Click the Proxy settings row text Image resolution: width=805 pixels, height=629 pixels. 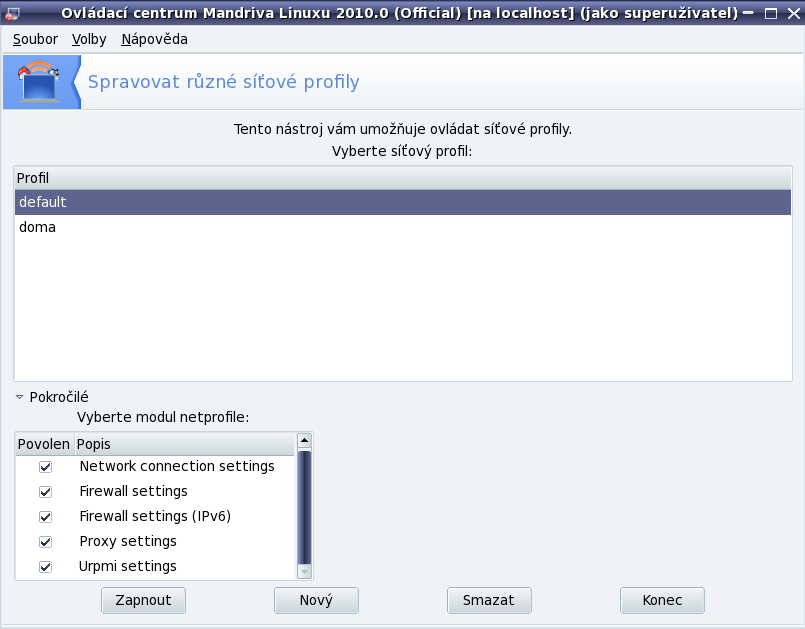click(x=128, y=541)
